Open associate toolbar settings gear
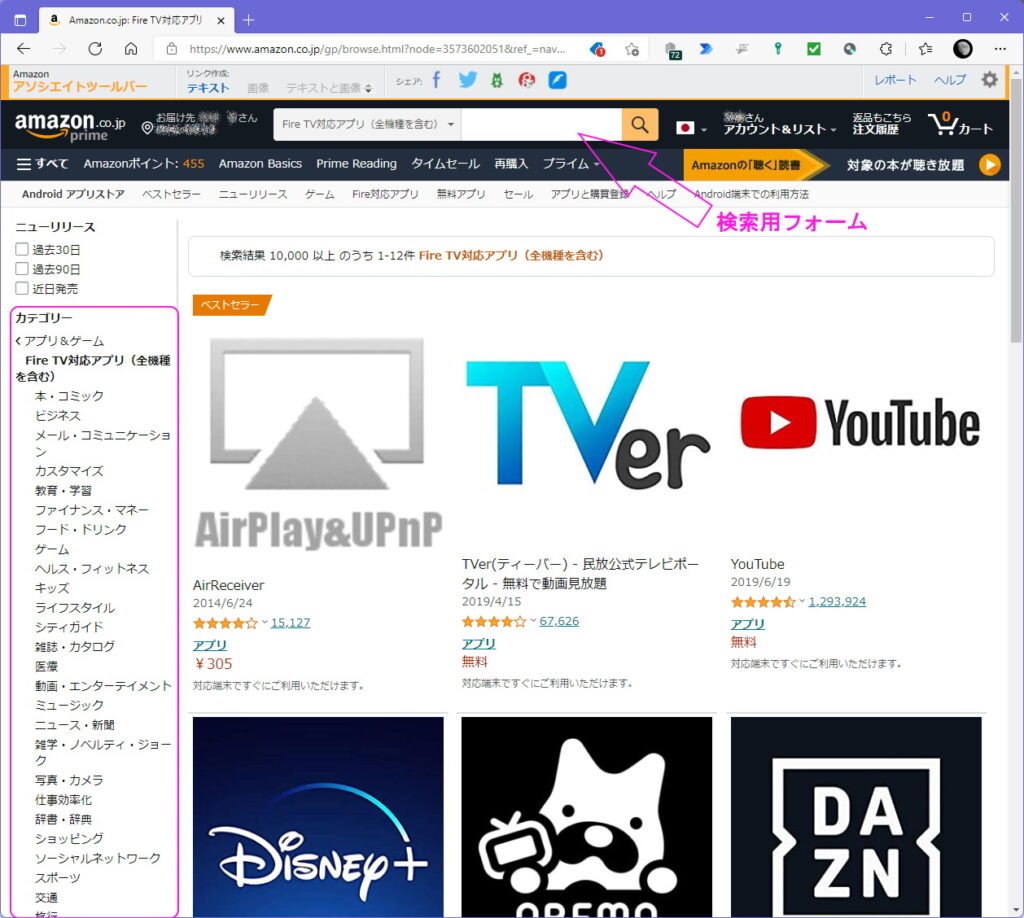This screenshot has width=1024, height=918. coord(990,80)
